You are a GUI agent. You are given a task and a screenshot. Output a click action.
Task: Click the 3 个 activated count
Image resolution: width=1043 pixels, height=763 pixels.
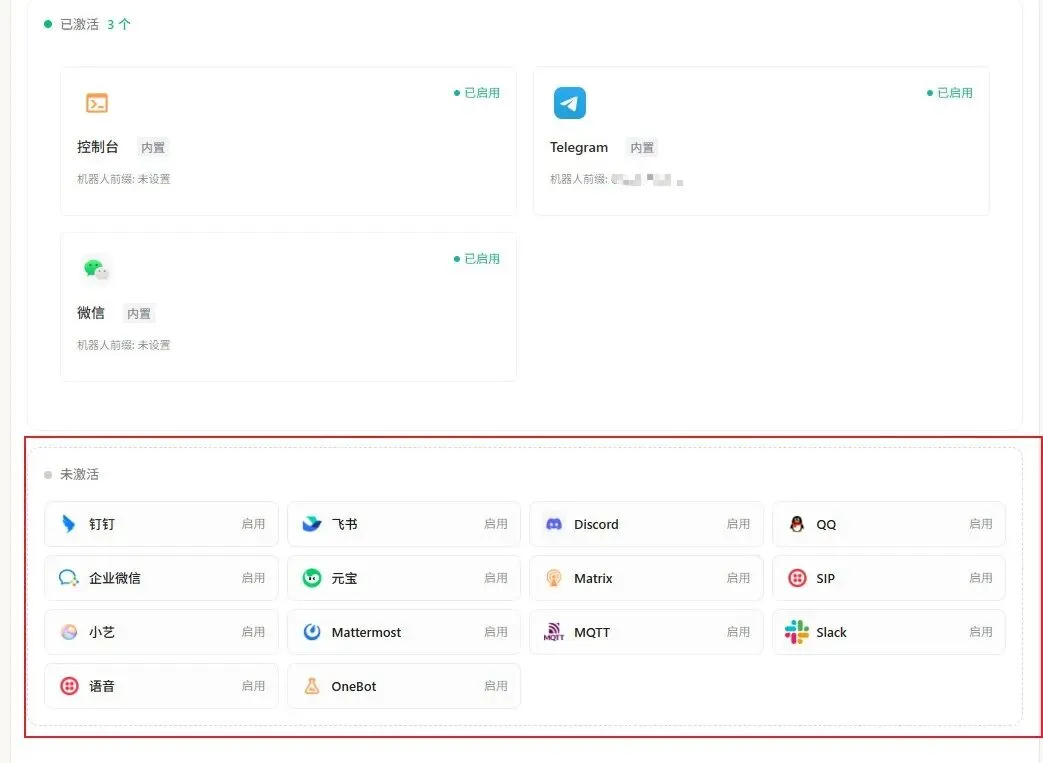[x=119, y=25]
